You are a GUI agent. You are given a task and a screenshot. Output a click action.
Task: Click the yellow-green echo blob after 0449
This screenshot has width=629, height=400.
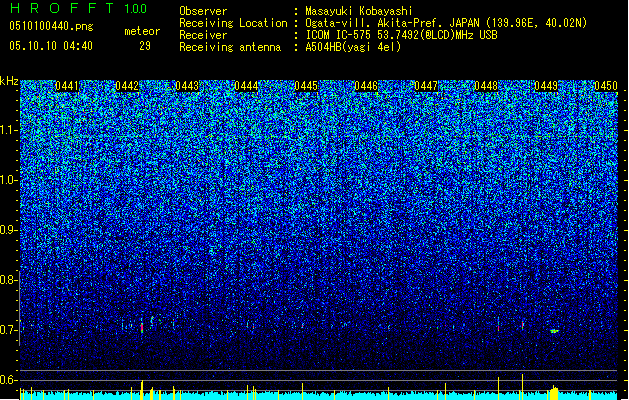tap(554, 331)
